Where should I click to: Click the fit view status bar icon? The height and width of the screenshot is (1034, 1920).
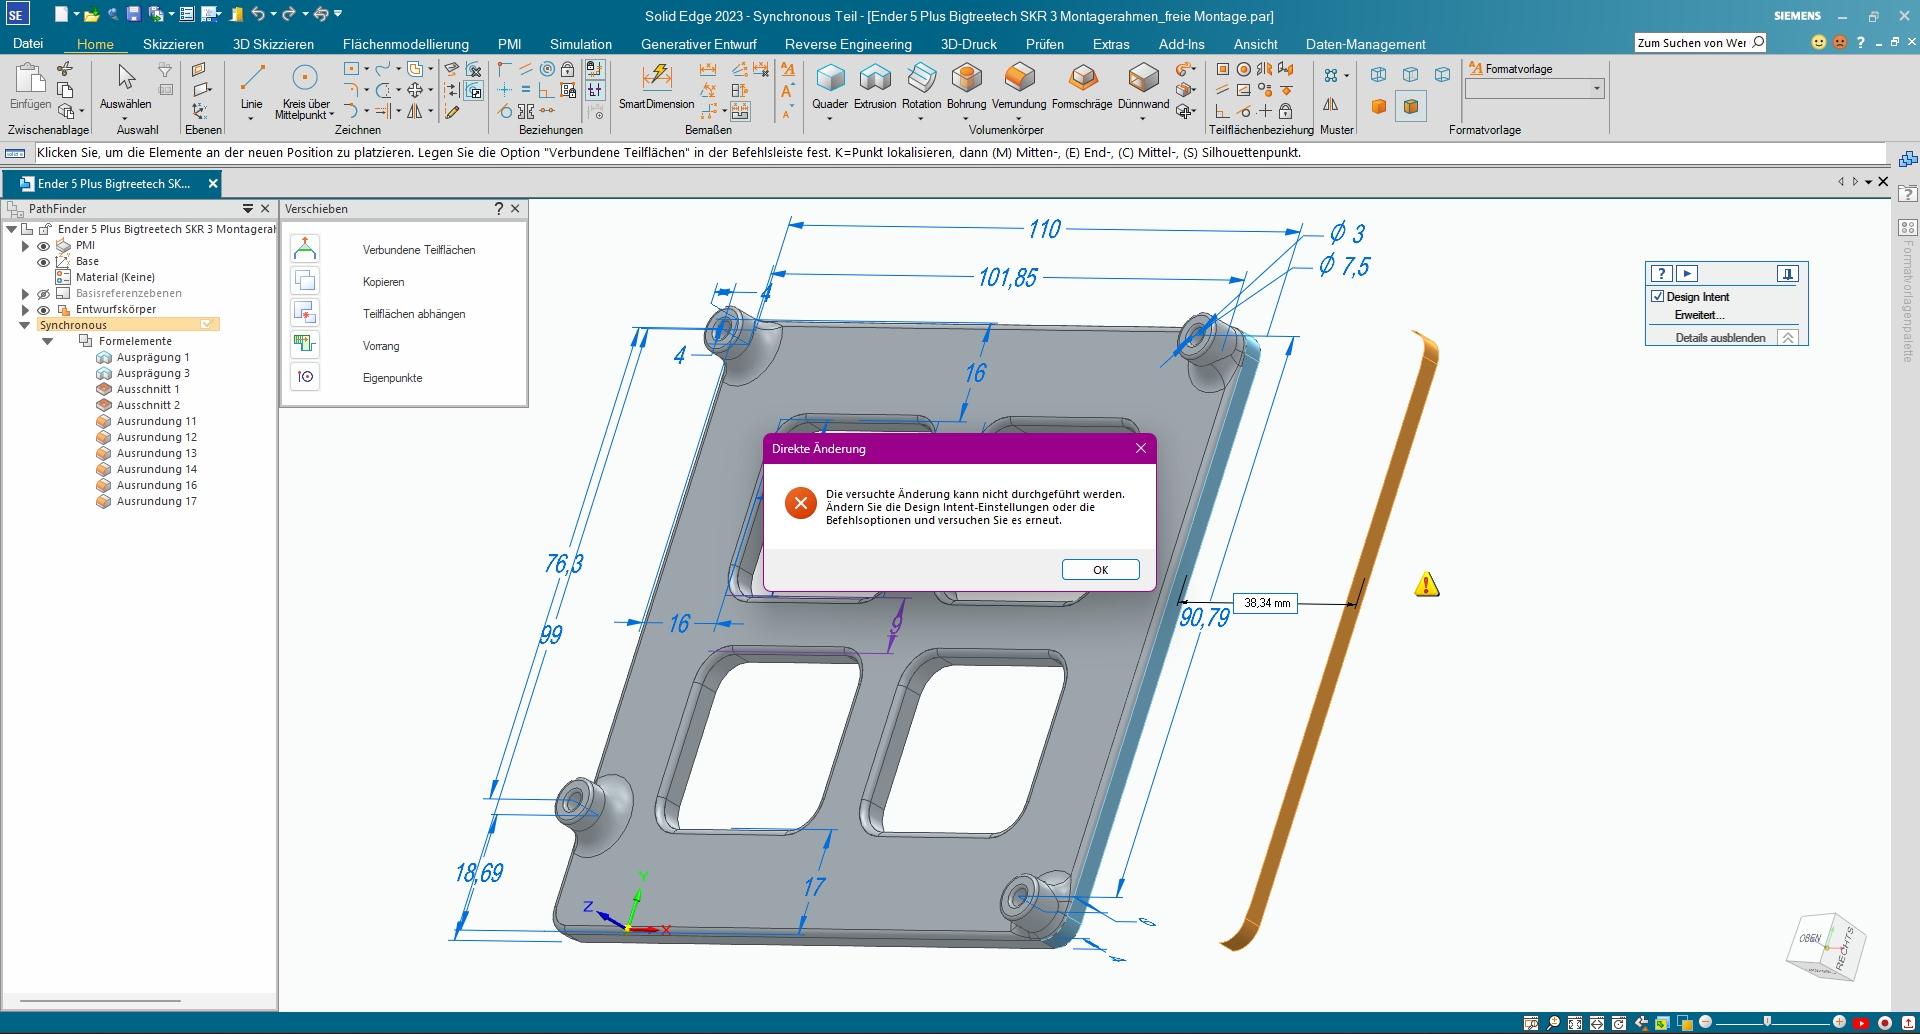[1575, 1023]
